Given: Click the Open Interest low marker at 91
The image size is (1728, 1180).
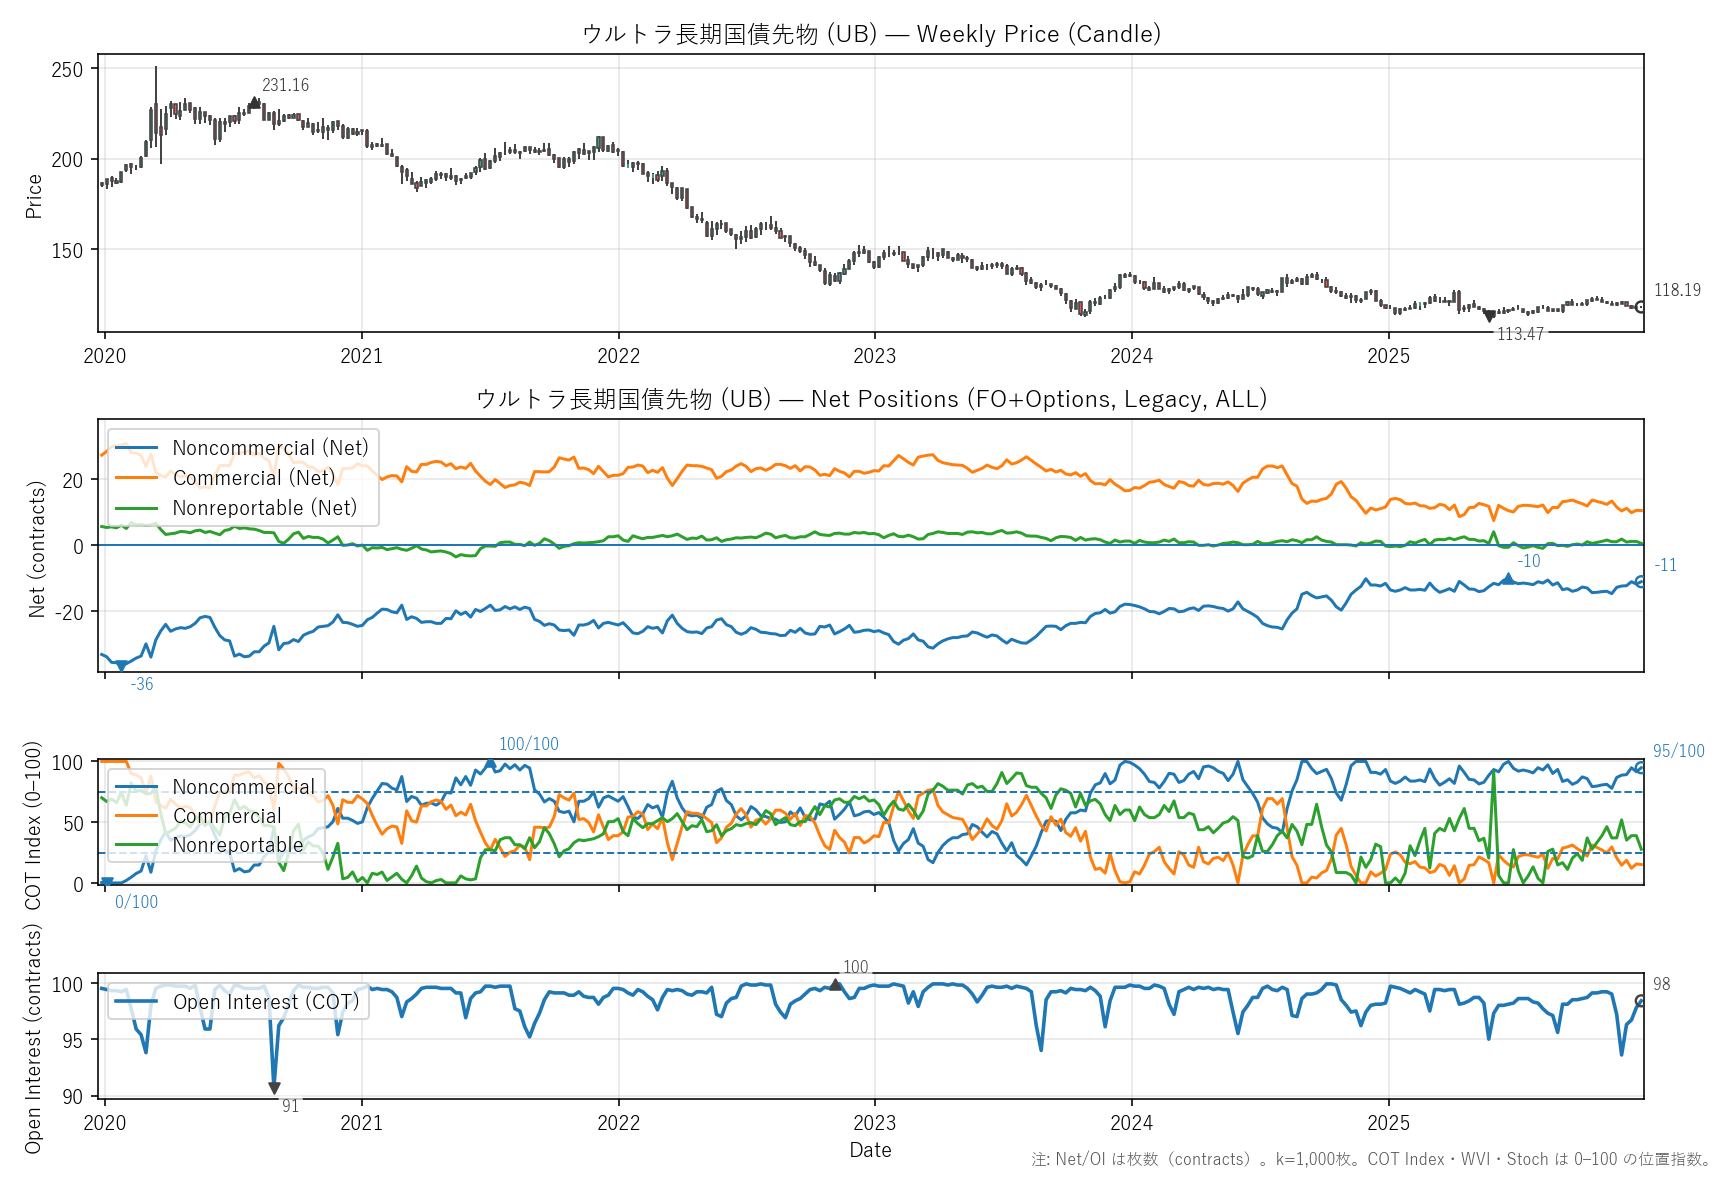Looking at the screenshot, I should point(274,1088).
